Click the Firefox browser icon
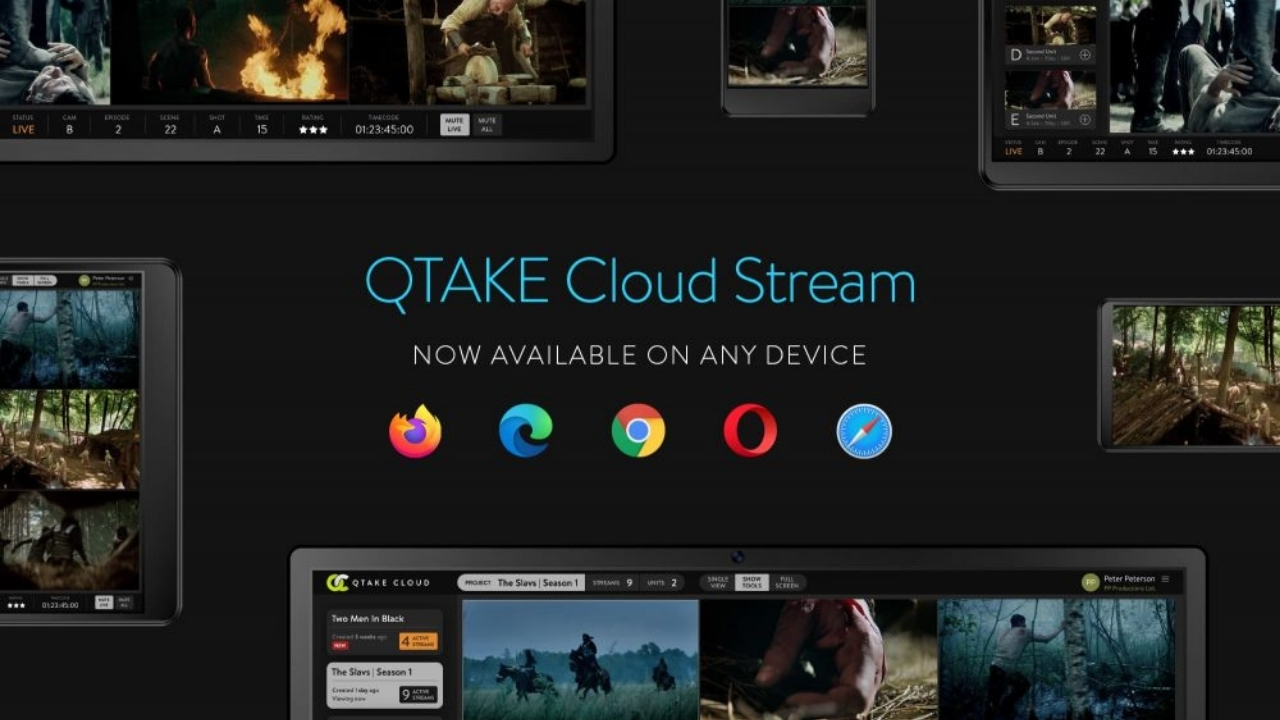The height and width of the screenshot is (720, 1280). click(415, 431)
